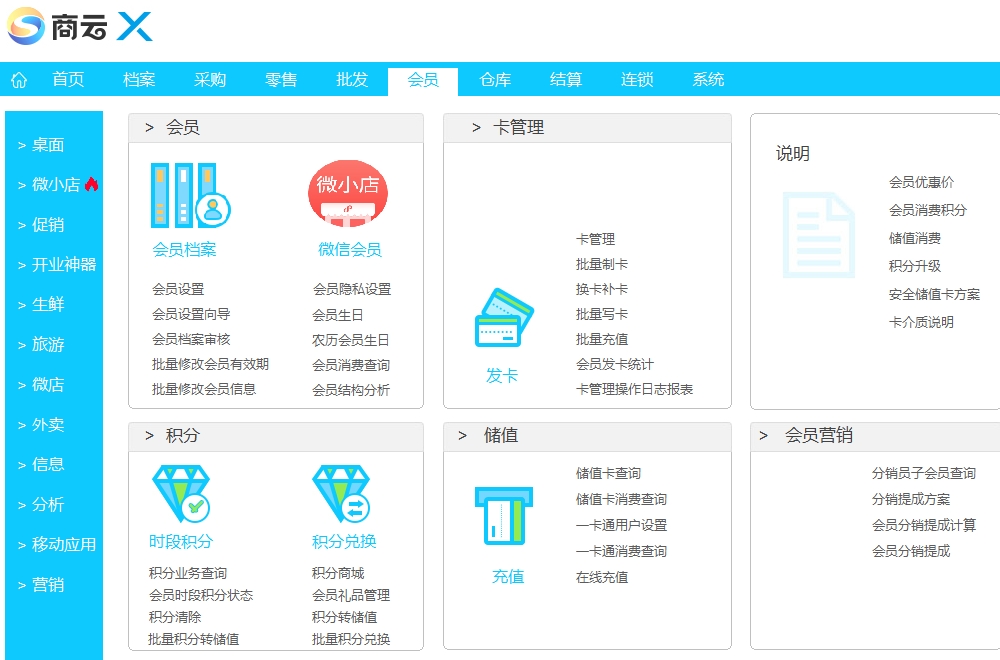Open 积分业务查询 link

coord(188,573)
